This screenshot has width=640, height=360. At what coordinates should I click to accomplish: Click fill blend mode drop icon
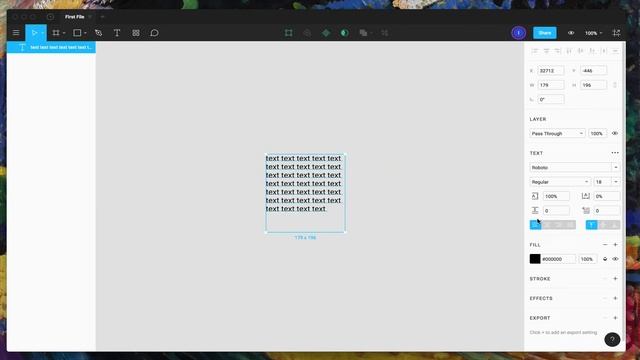click(x=605, y=259)
